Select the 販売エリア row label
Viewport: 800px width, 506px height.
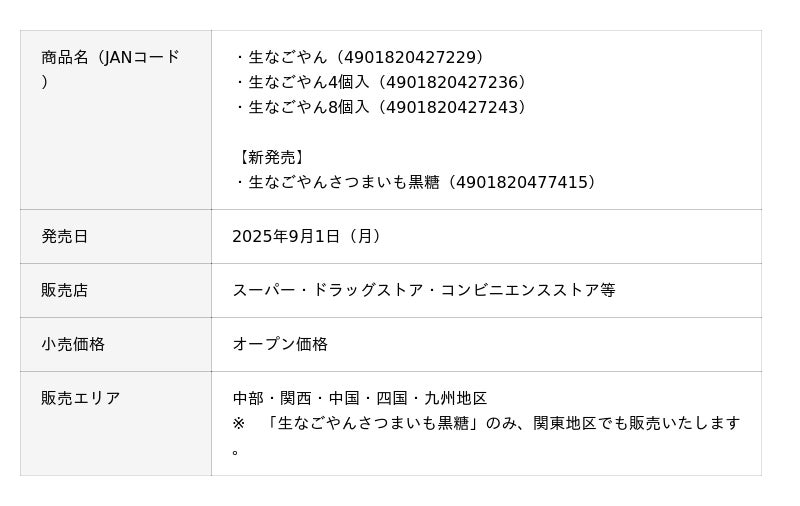81,399
